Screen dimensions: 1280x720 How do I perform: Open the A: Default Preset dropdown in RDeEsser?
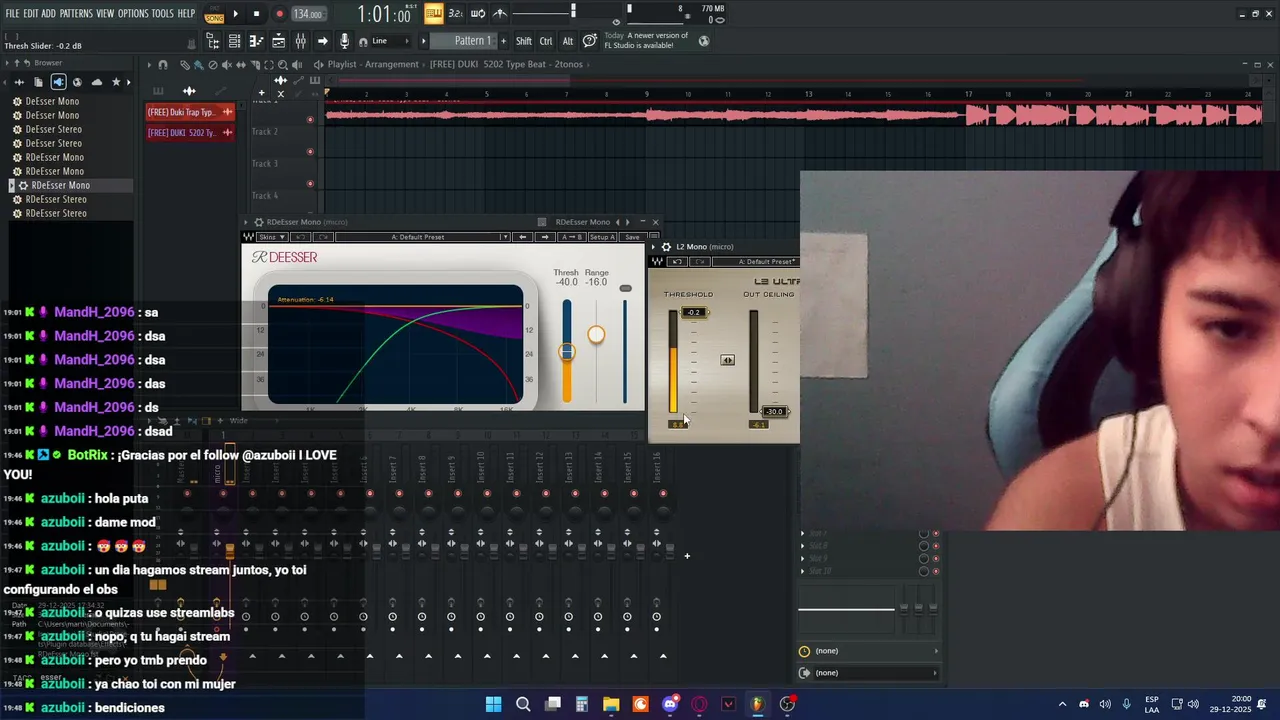(423, 237)
